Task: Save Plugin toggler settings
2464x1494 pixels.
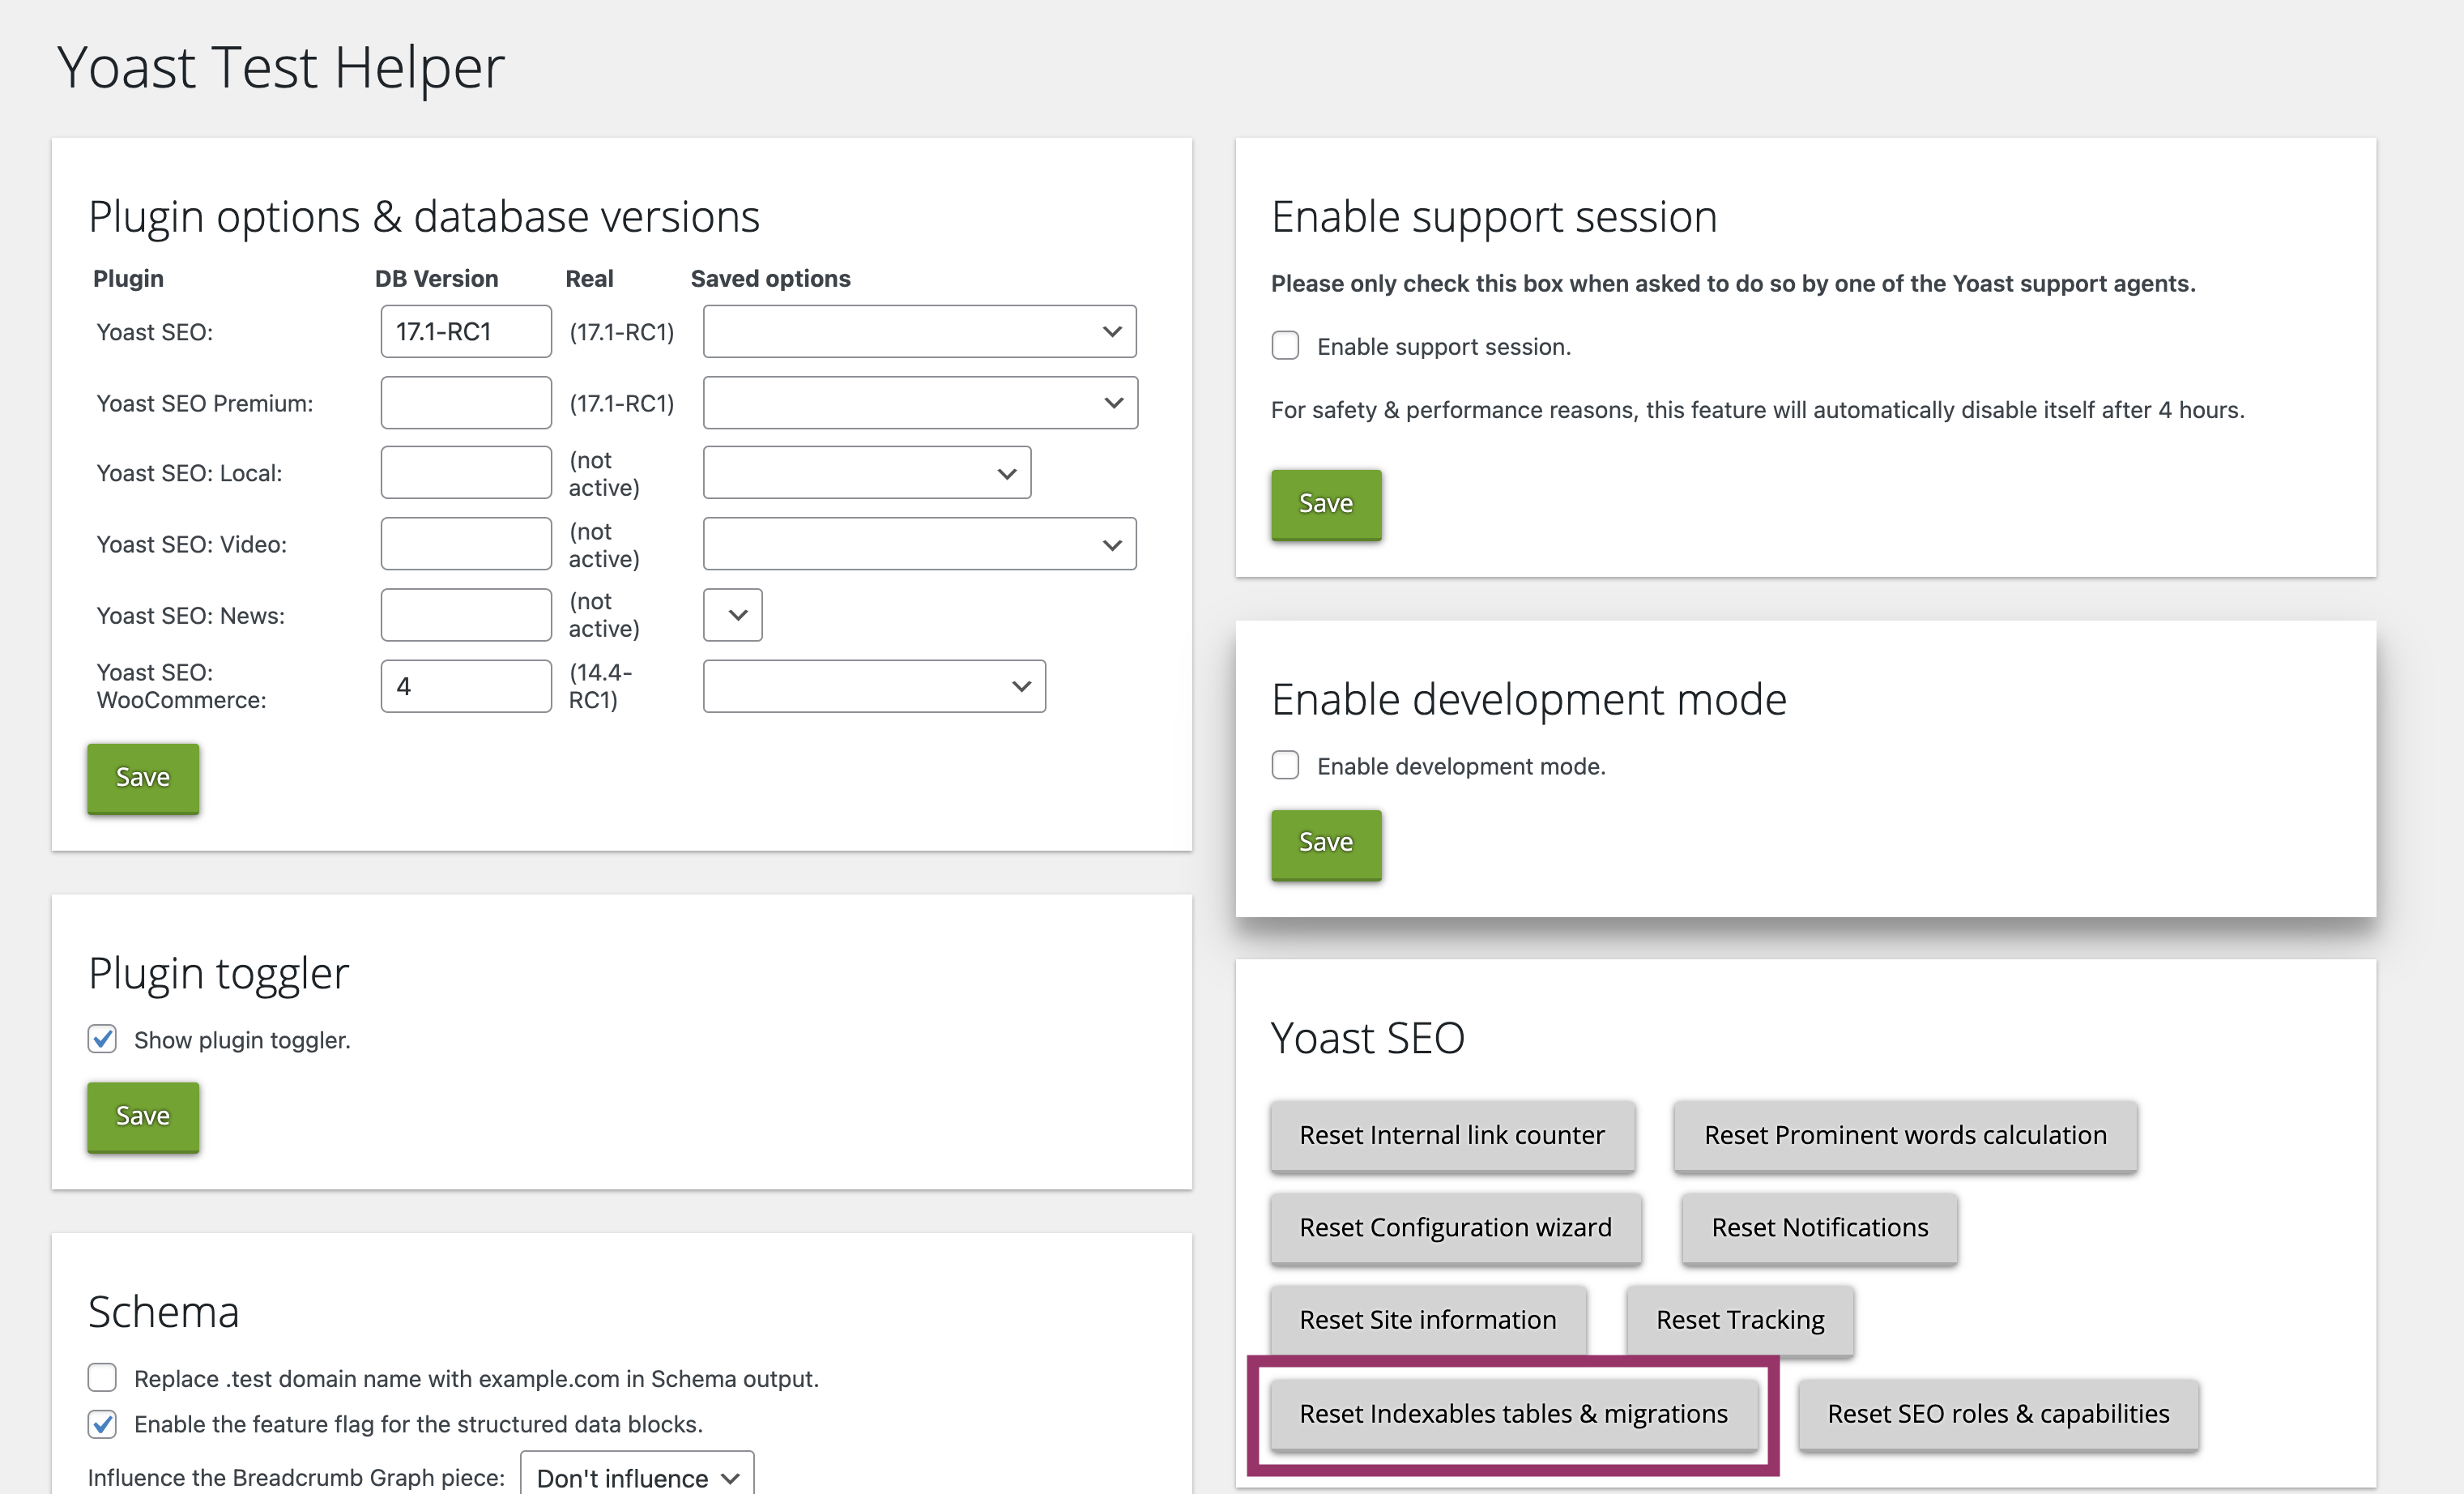Action: (x=143, y=1116)
